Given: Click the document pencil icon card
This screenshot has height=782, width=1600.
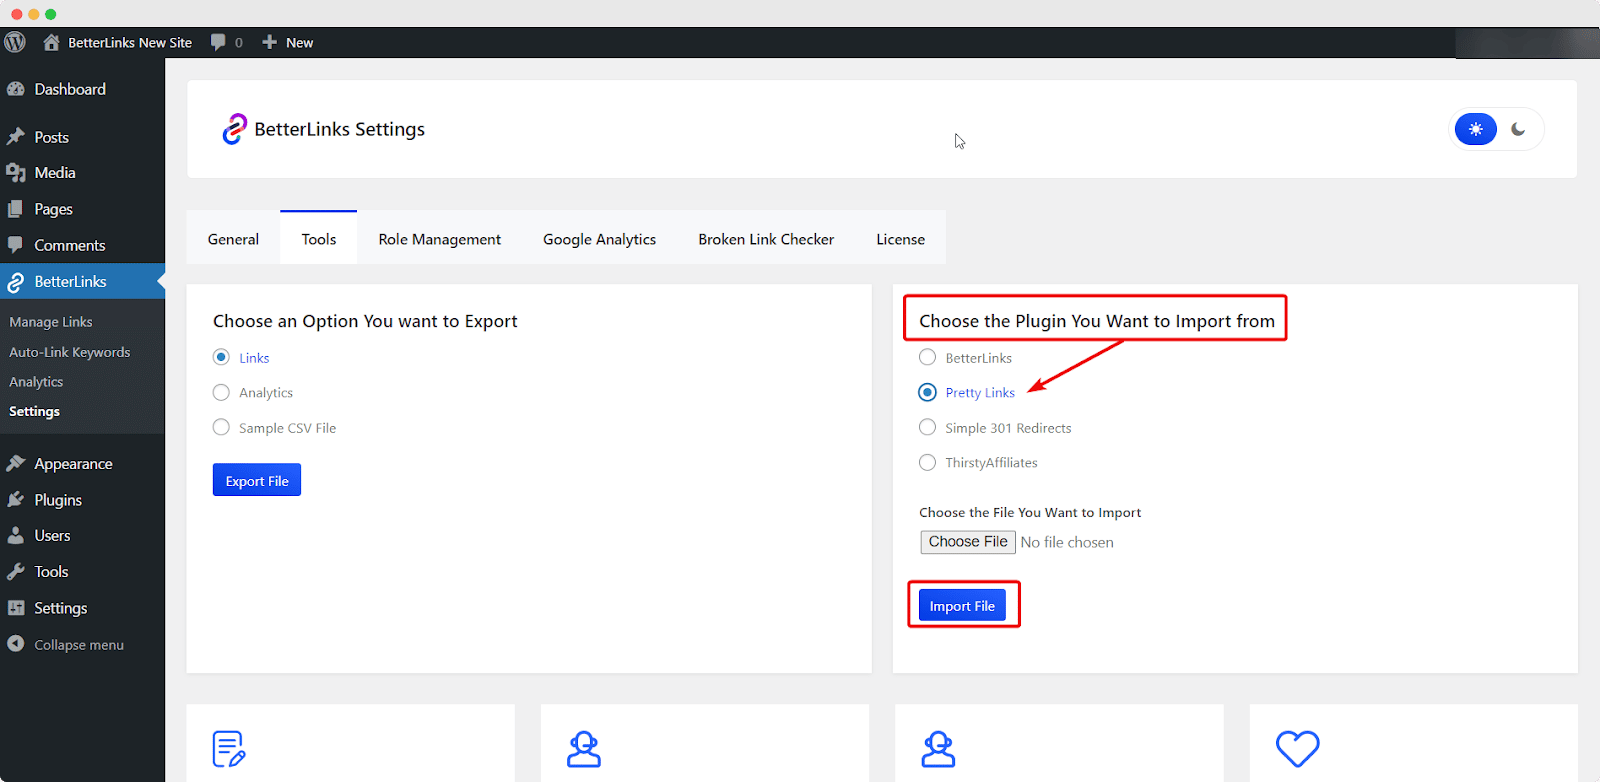Looking at the screenshot, I should [229, 749].
